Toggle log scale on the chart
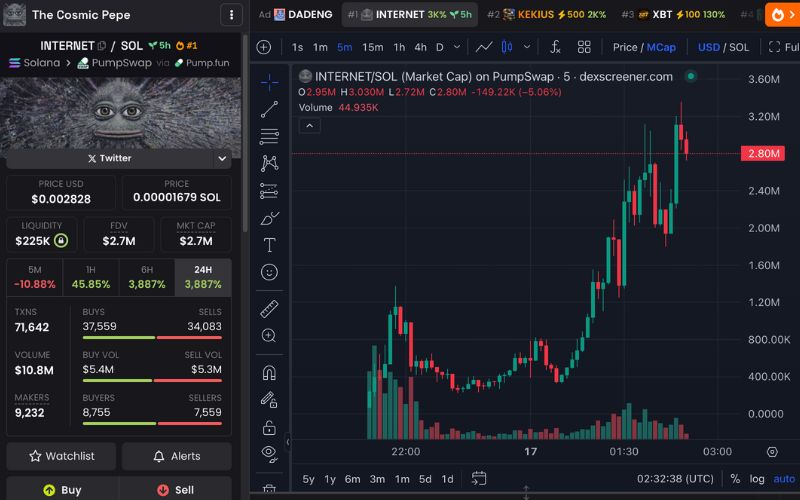The height and width of the screenshot is (500, 800). tap(757, 479)
